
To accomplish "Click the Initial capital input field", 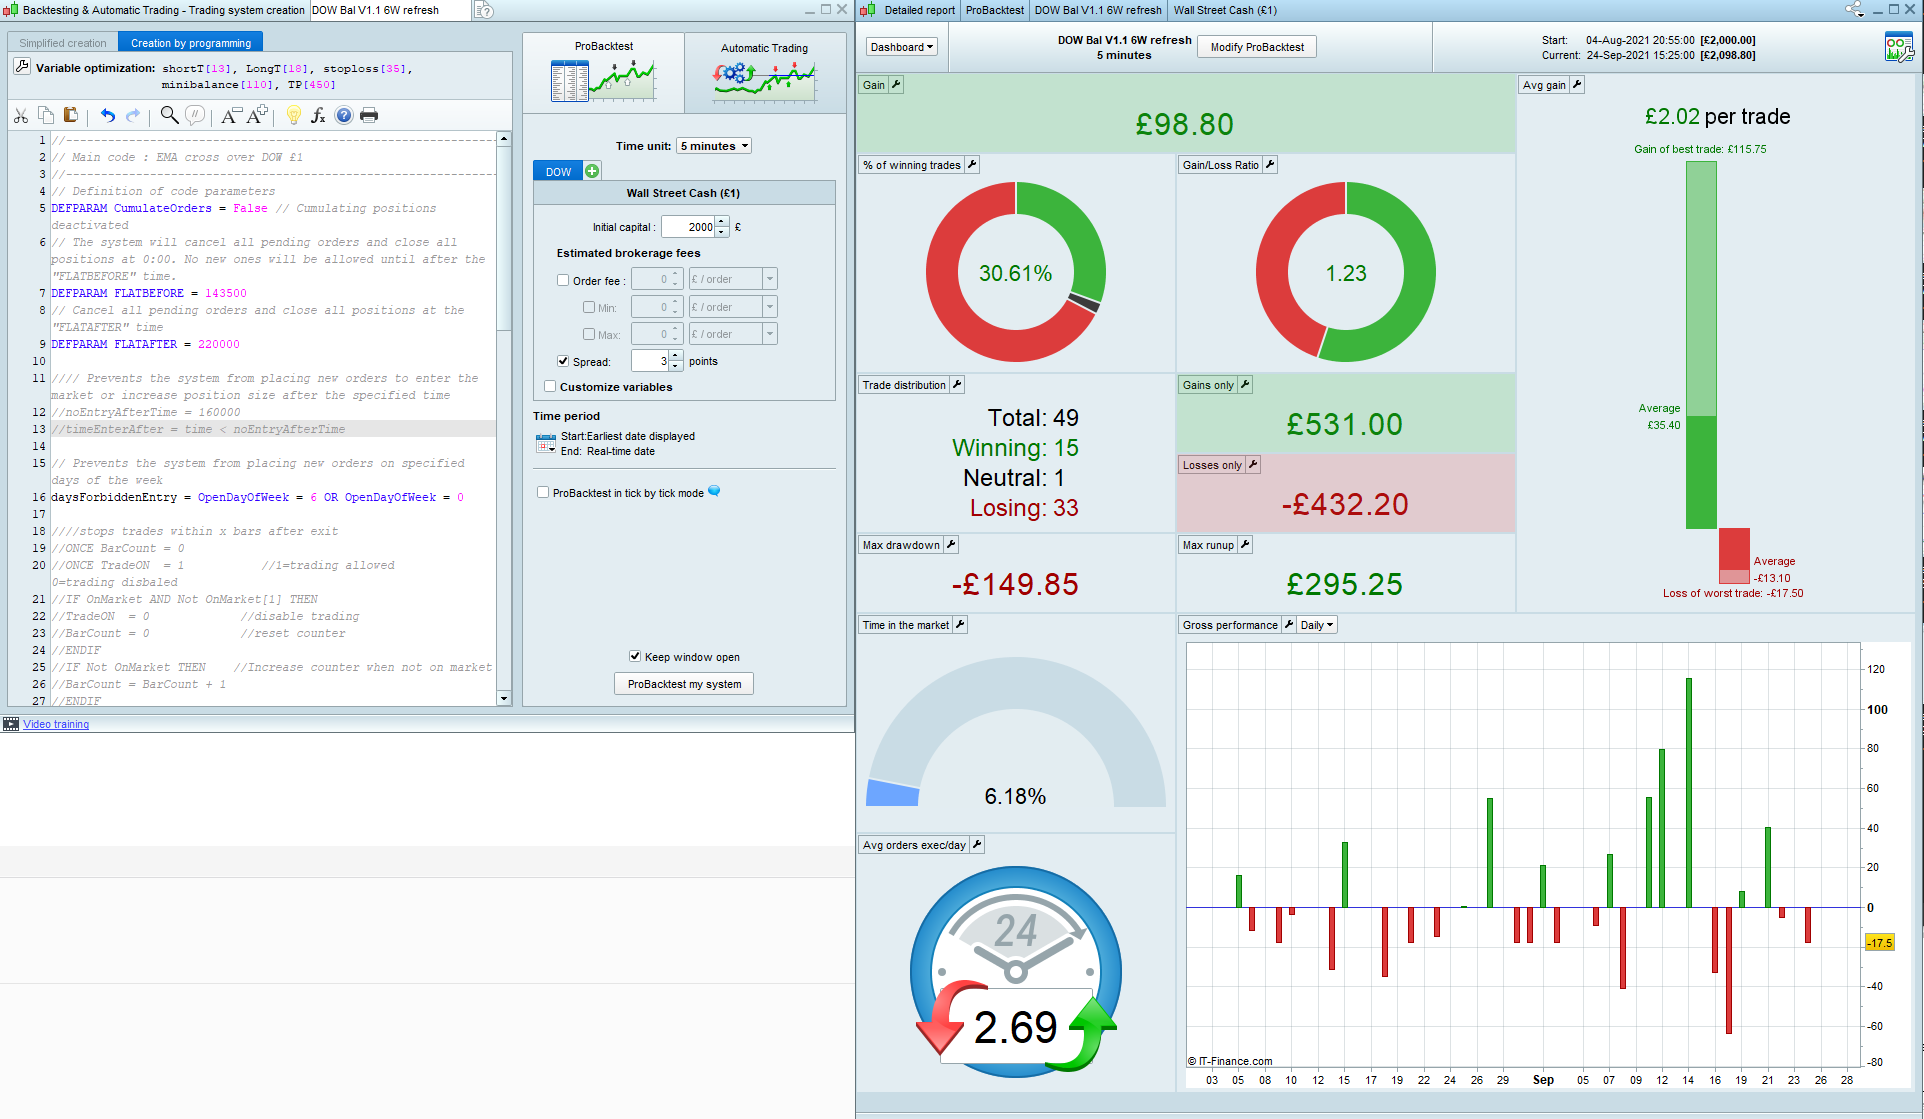I will pyautogui.click(x=688, y=227).
